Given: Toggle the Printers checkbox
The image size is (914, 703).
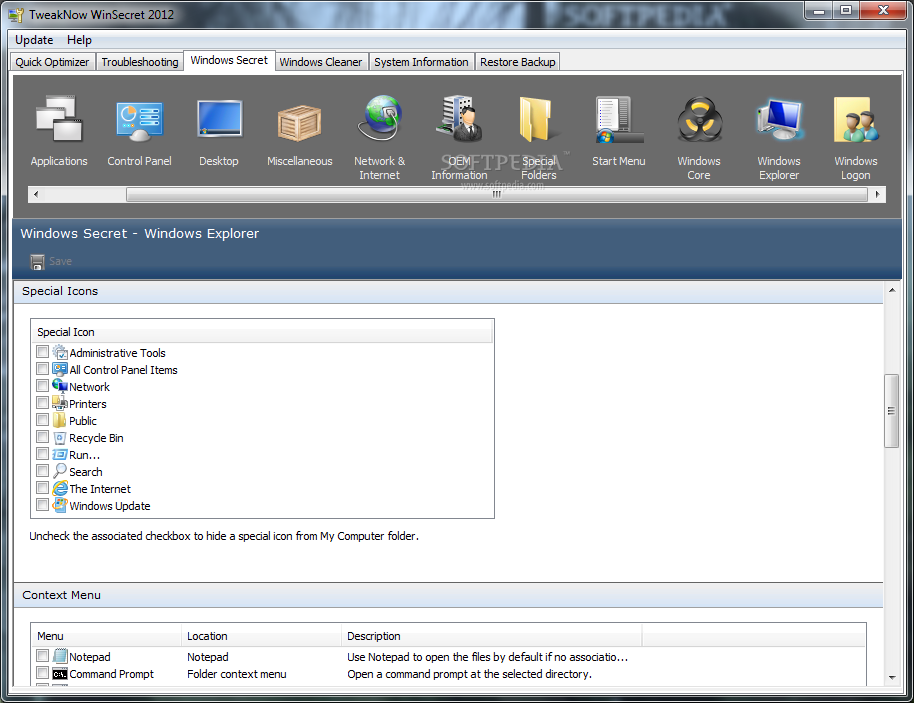Looking at the screenshot, I should (x=43, y=402).
